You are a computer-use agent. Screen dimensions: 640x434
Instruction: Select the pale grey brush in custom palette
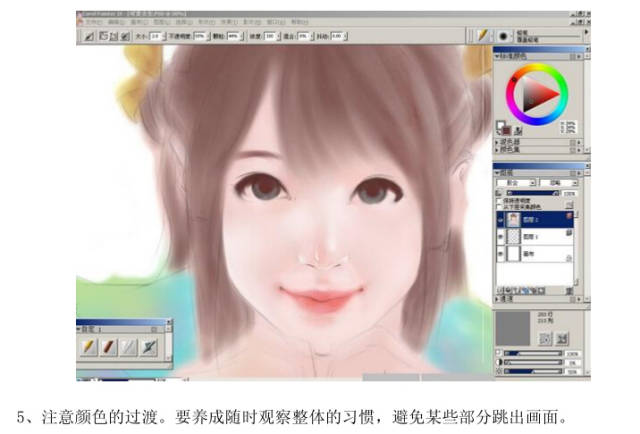click(x=129, y=347)
